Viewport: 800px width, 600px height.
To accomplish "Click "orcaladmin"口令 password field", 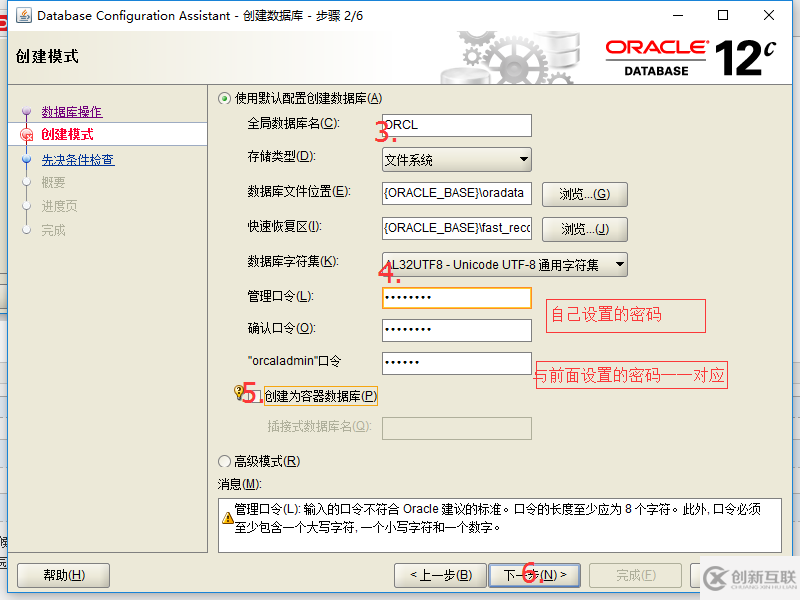I will 457,363.
